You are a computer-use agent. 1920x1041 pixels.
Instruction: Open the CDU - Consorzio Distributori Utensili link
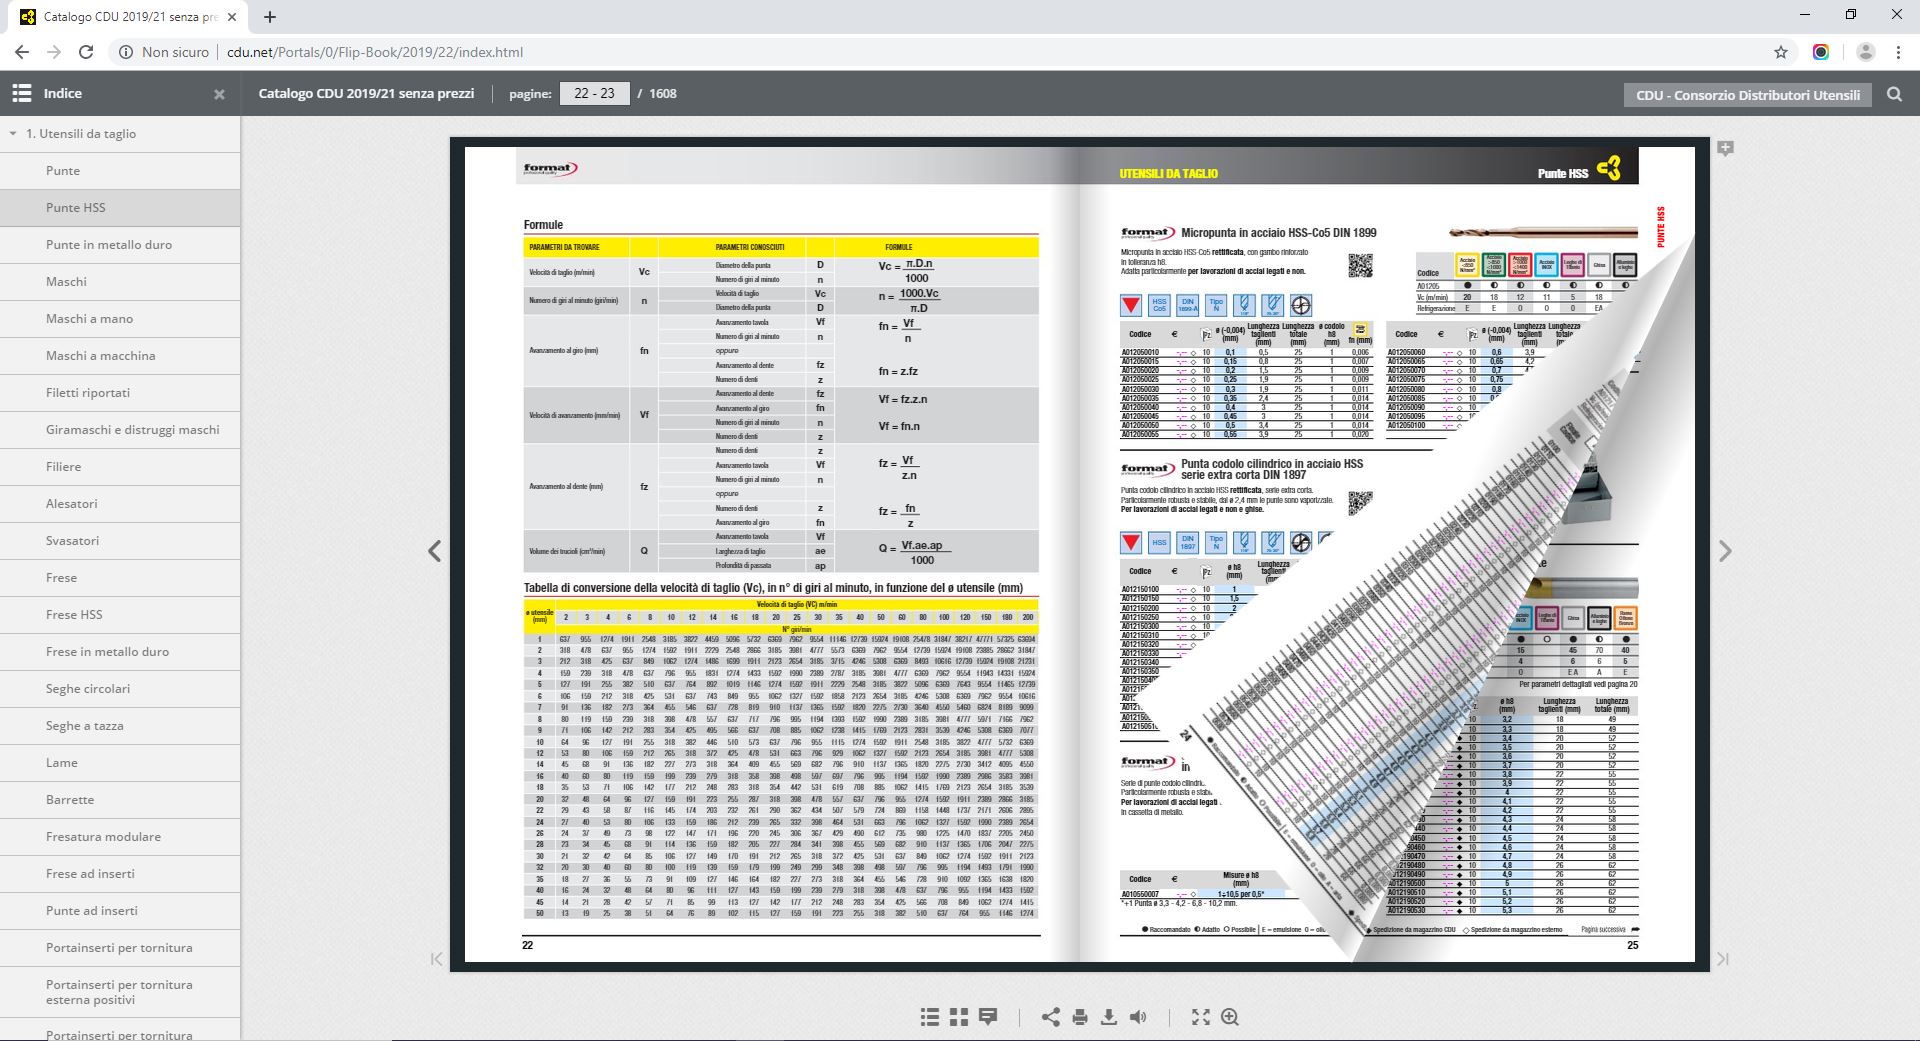pyautogui.click(x=1748, y=95)
